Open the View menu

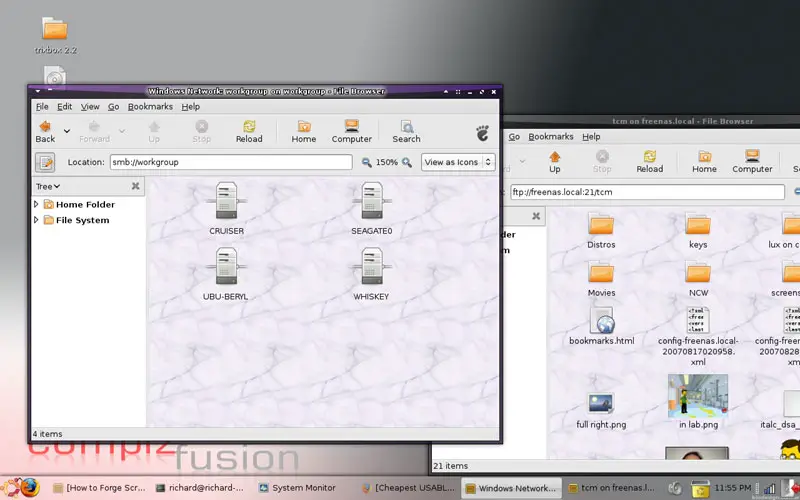pyautogui.click(x=90, y=107)
